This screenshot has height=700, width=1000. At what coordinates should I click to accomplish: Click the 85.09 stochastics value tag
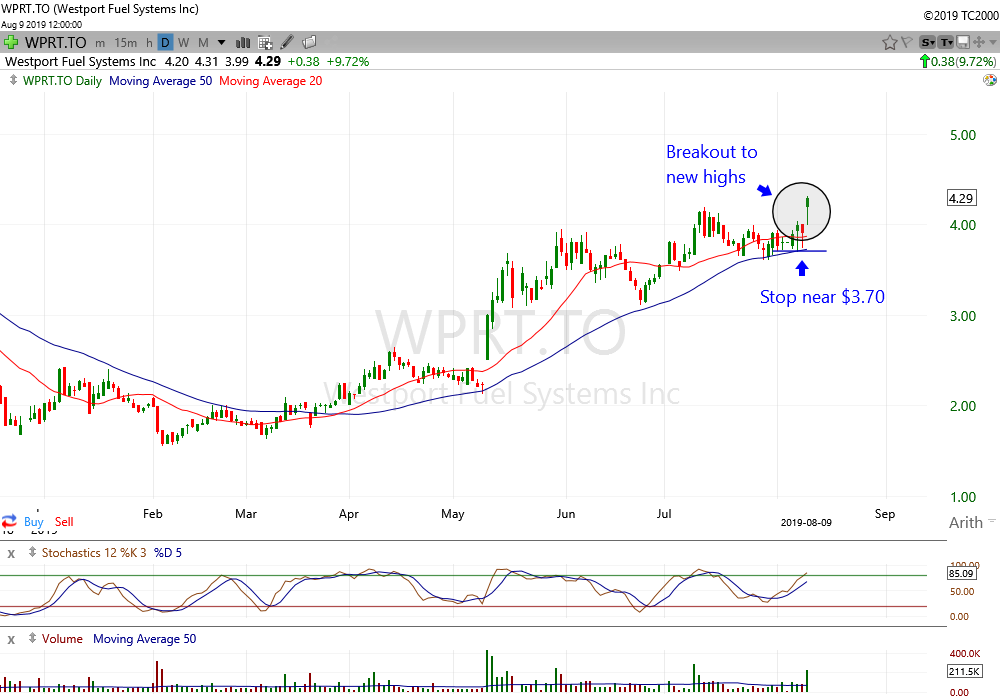pyautogui.click(x=960, y=573)
